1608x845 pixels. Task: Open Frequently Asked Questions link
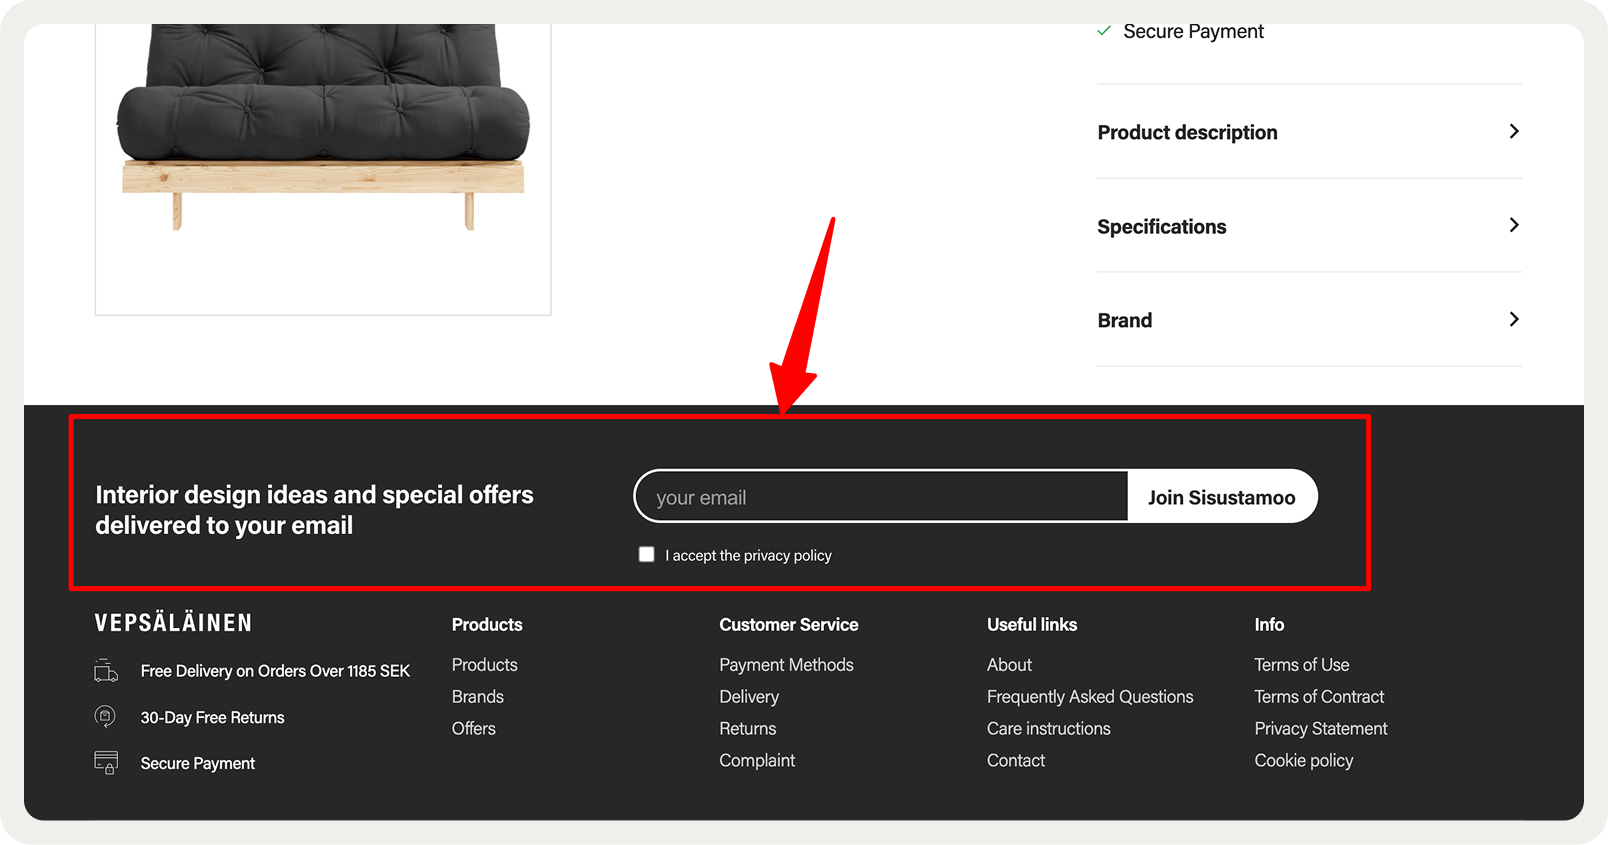[x=1090, y=697]
